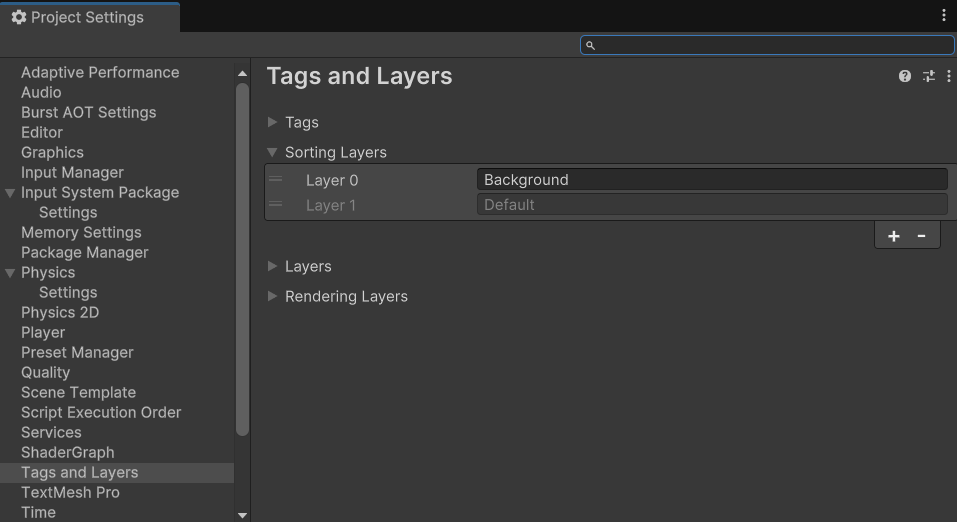Image resolution: width=957 pixels, height=522 pixels.
Task: Open the Tags and Layers kebab menu
Action: coord(948,76)
